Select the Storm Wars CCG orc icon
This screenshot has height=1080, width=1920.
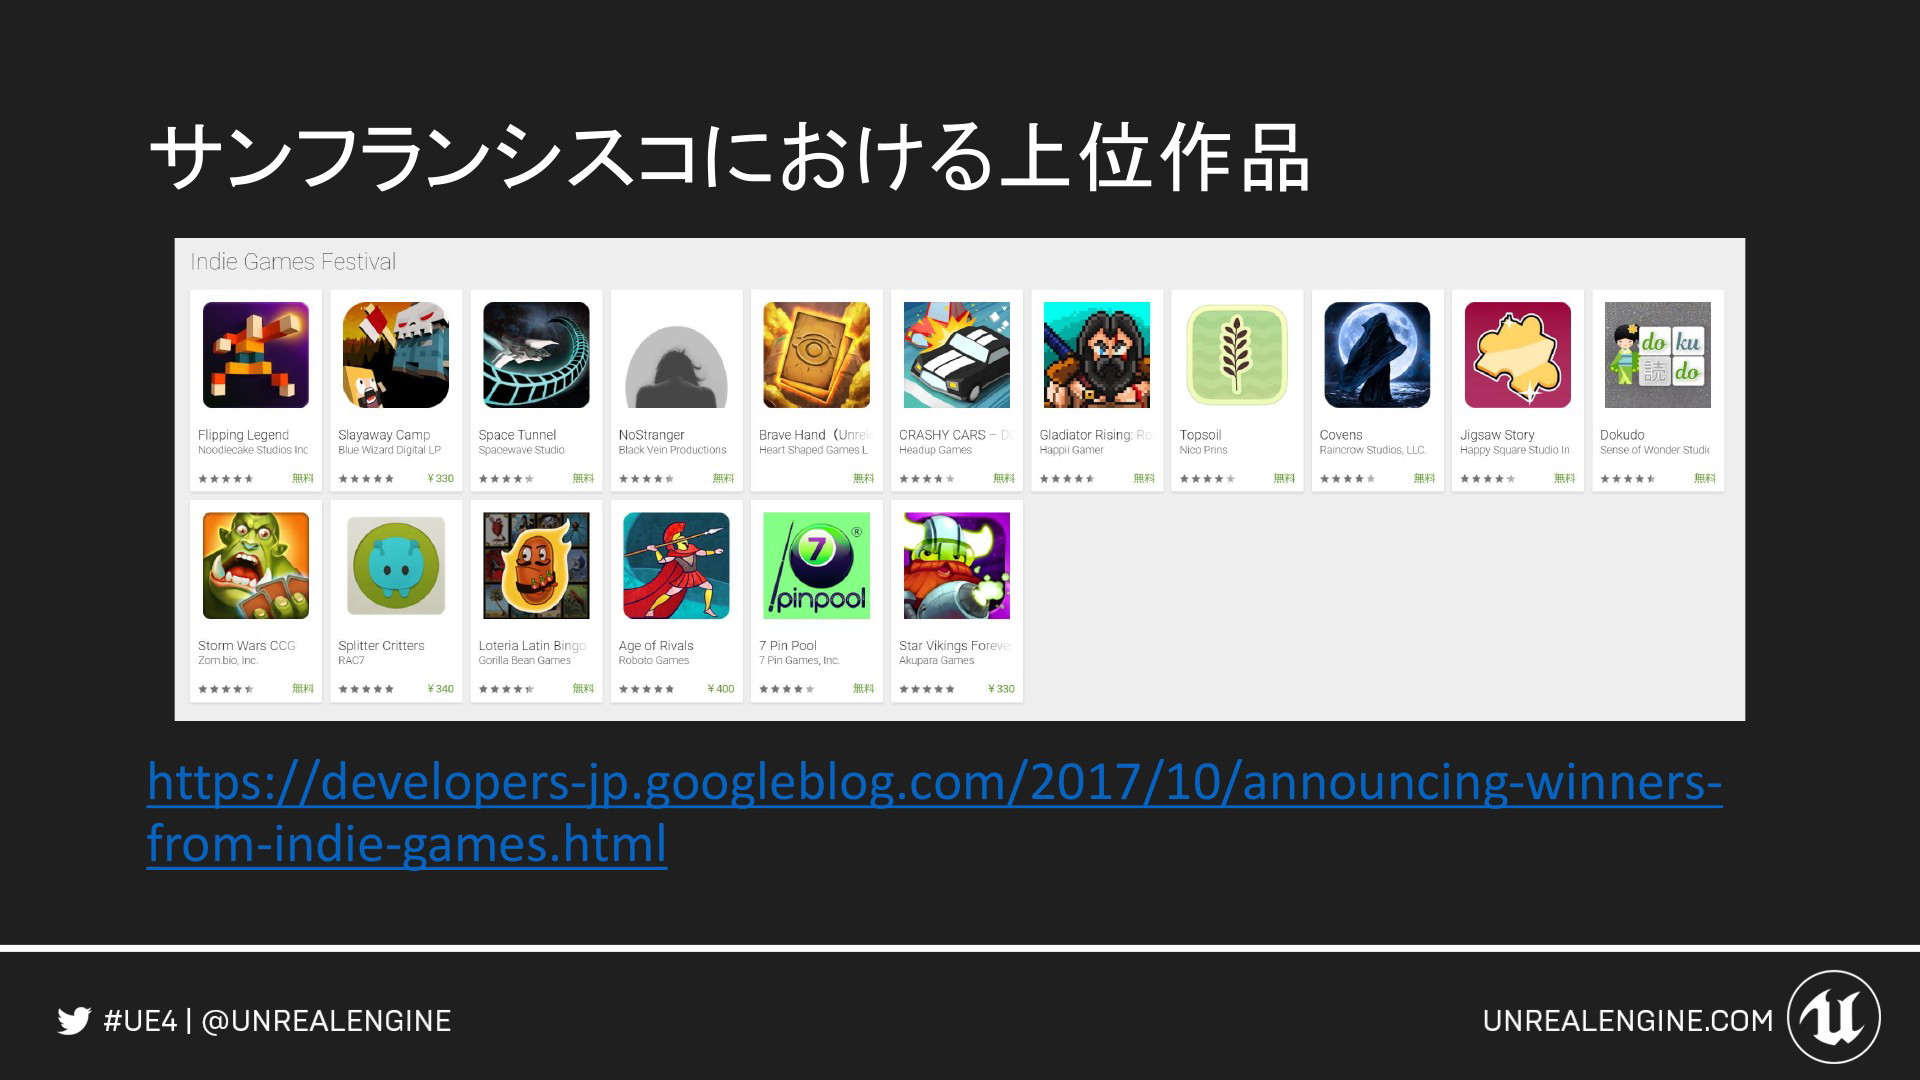(256, 566)
